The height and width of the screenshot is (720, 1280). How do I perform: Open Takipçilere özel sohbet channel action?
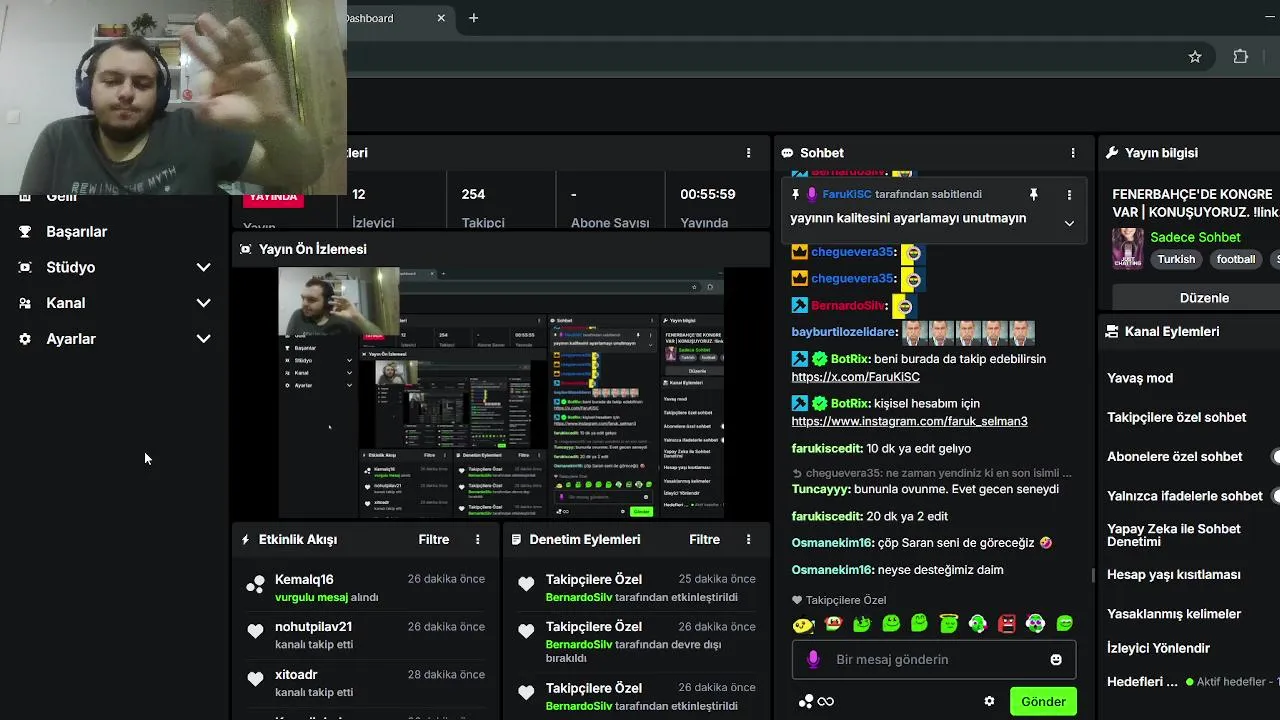click(x=1176, y=417)
